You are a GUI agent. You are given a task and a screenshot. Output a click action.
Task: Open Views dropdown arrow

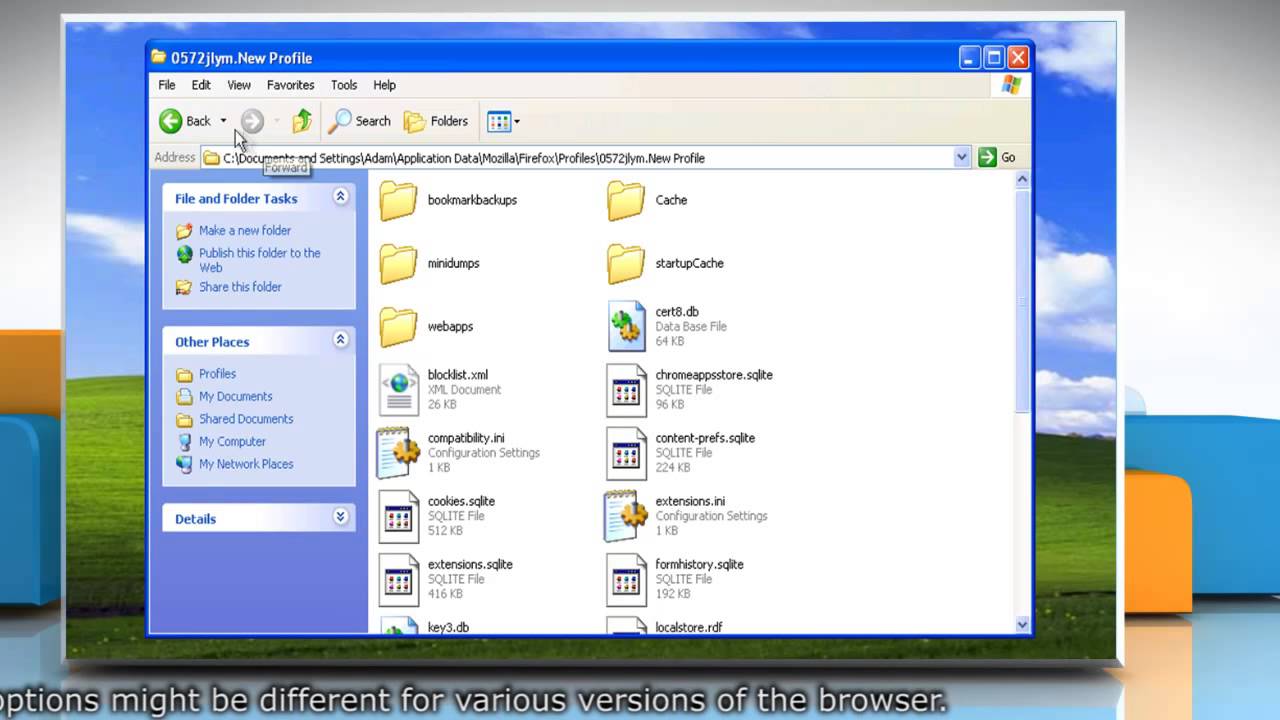click(517, 122)
